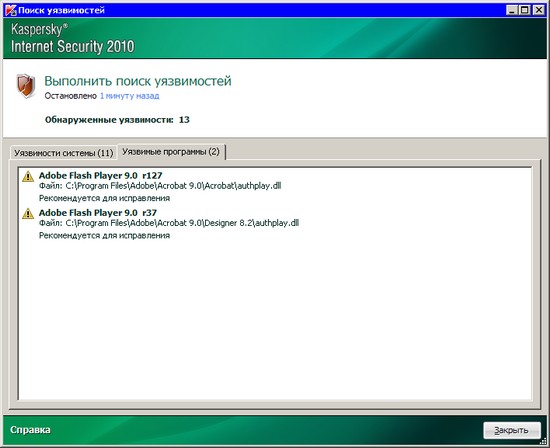Open the '1 минуту назад' link
Viewport: 550px width, 448px height.
point(129,96)
